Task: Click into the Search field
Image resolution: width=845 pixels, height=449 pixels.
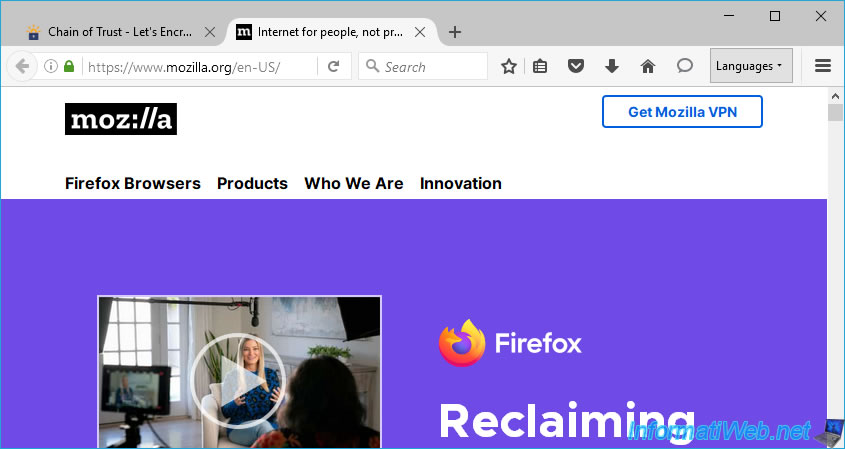Action: [423, 66]
